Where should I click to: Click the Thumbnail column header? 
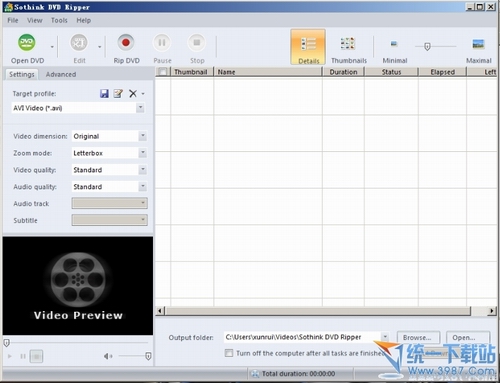pos(192,72)
